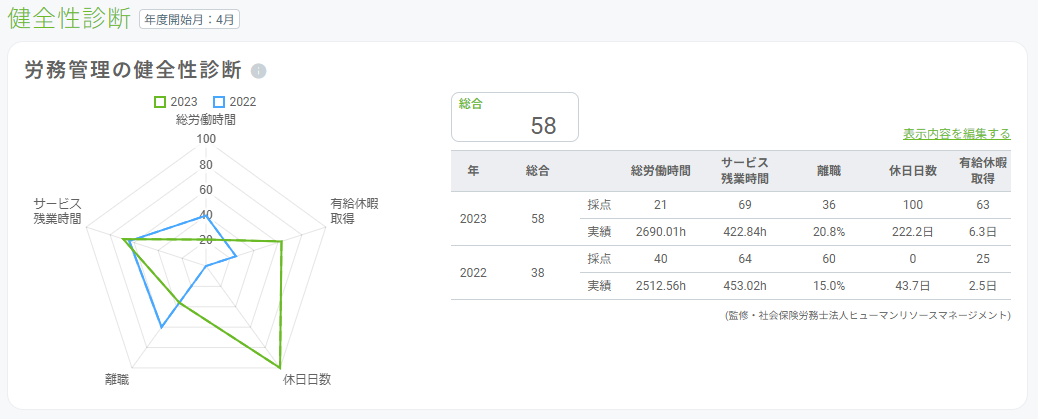Viewport: 1038px width, 419px height.
Task: Select the 2022 year row cell
Action: [474, 272]
